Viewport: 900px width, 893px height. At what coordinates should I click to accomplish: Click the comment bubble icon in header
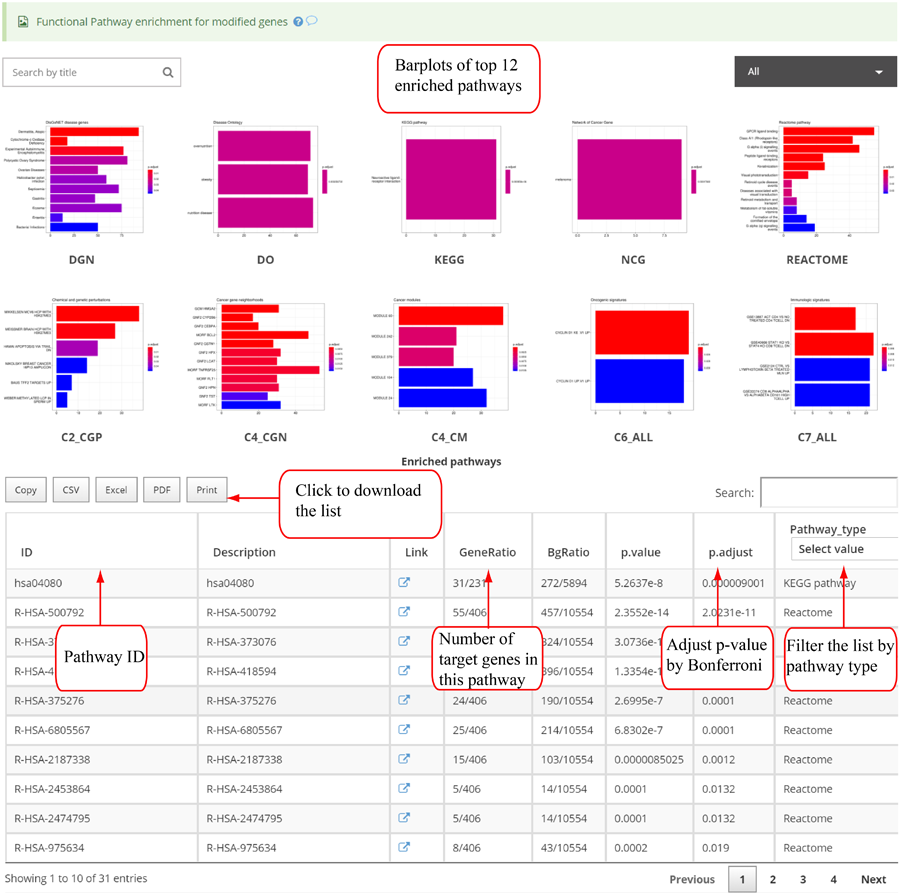coord(312,21)
